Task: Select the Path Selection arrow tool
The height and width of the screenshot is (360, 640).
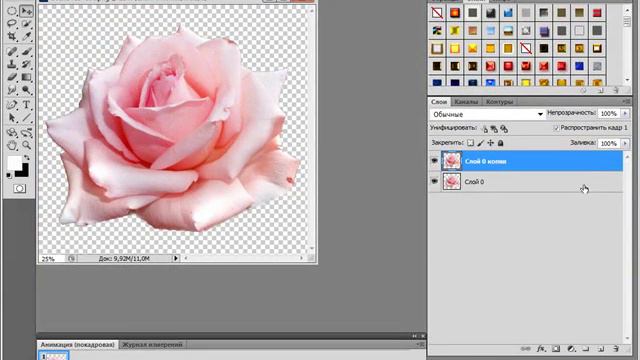Action: coord(12,118)
